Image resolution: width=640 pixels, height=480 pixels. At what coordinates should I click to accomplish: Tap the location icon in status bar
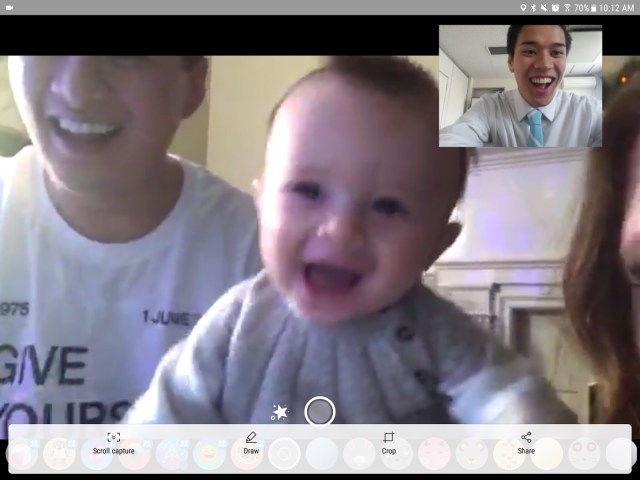click(x=522, y=7)
